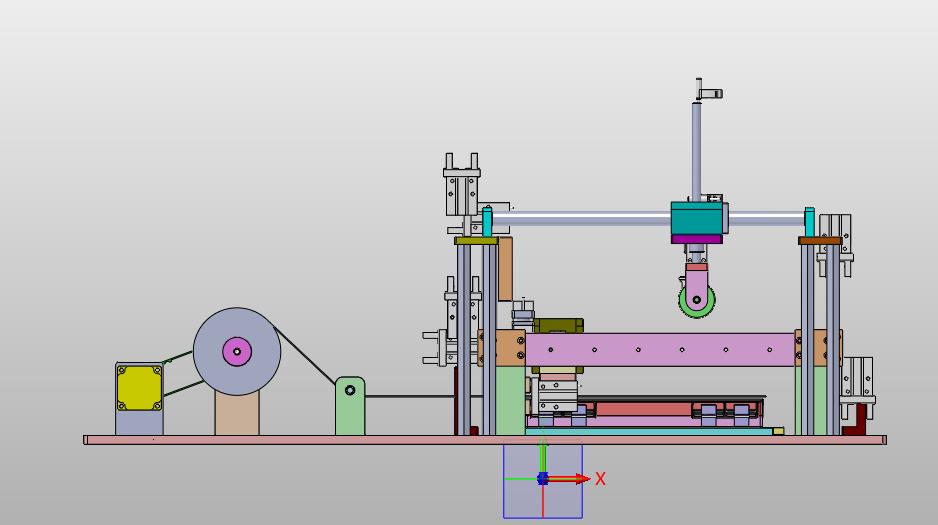Click the green Y axis arrow
This screenshot has height=525, width=938.
click(x=543, y=457)
